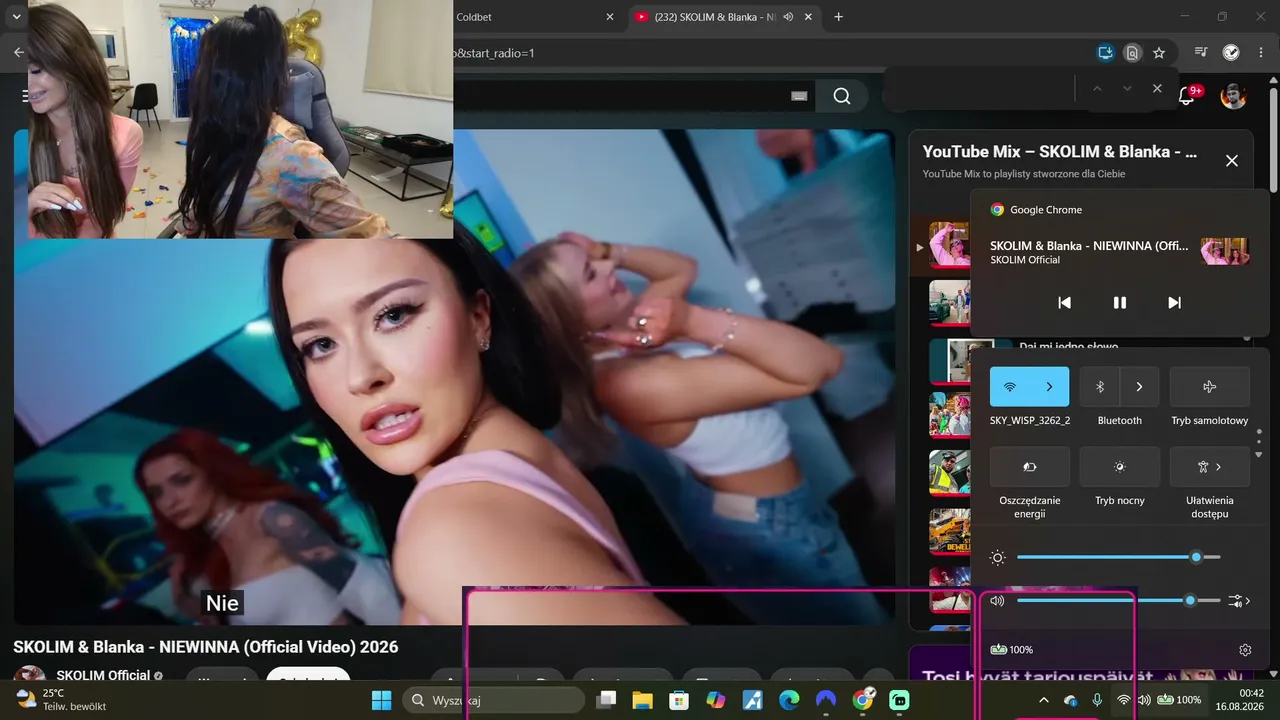Click the page search lens icon in address bar
The image size is (1280, 720).
coord(1132,53)
